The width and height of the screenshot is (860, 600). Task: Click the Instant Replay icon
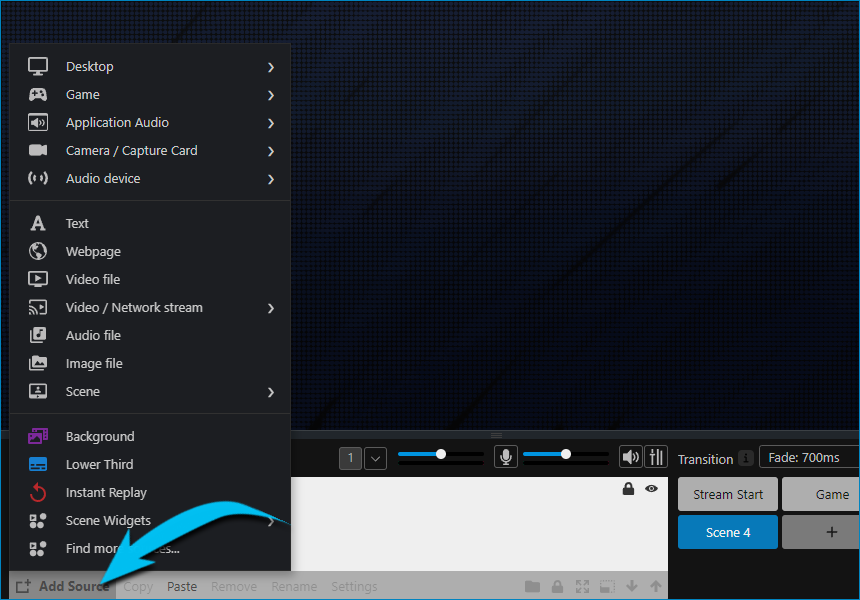38,492
